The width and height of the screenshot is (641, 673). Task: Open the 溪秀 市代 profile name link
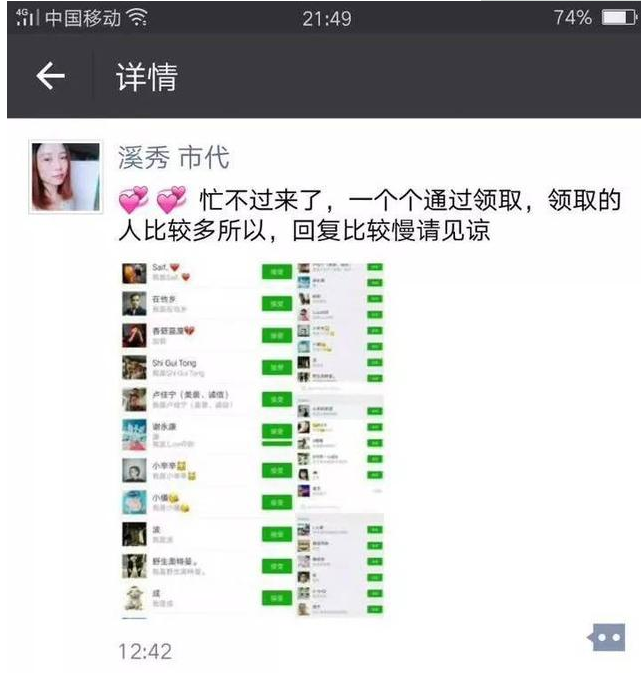coord(173,157)
